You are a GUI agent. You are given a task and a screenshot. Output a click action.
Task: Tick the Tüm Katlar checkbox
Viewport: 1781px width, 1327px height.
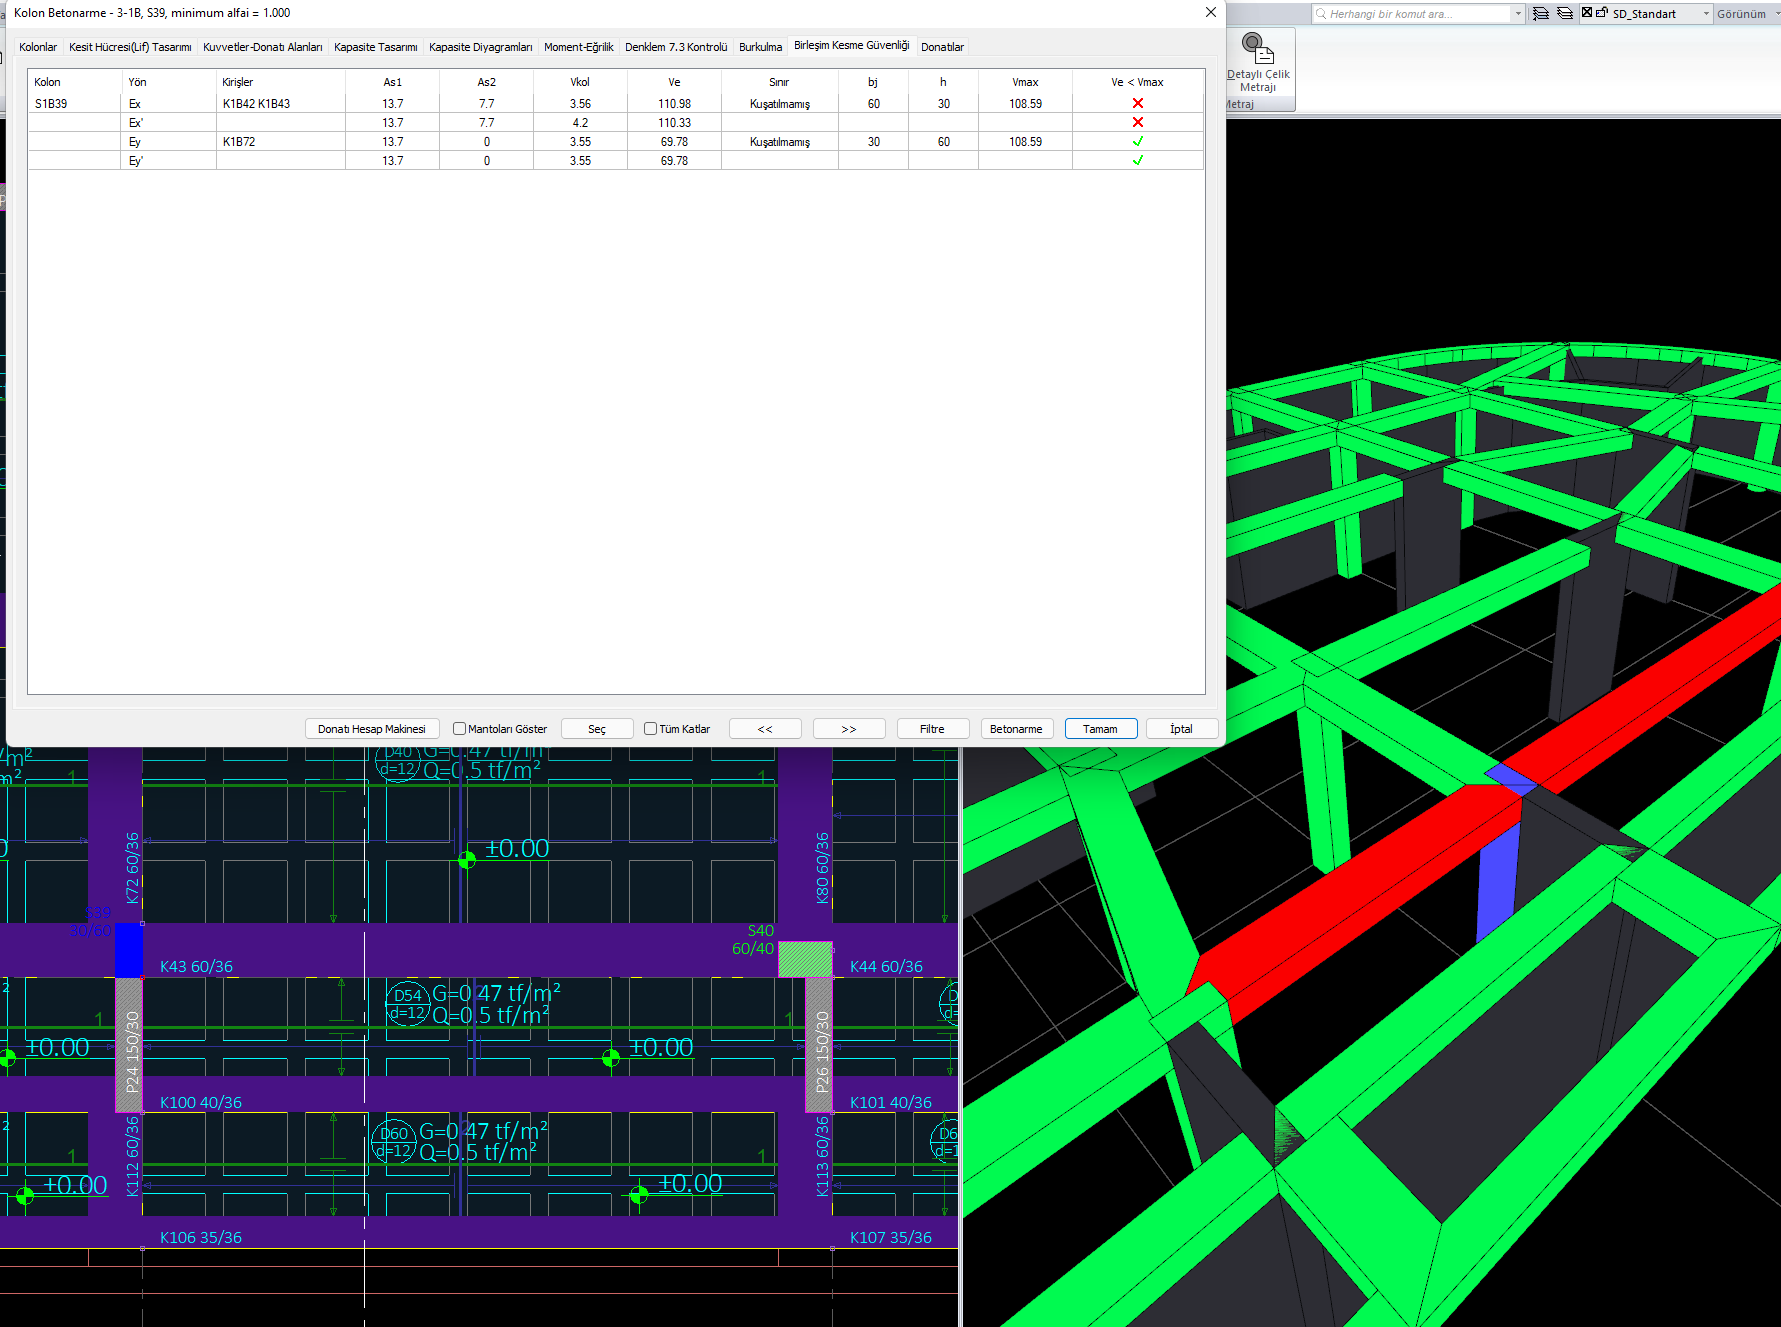pyautogui.click(x=651, y=729)
